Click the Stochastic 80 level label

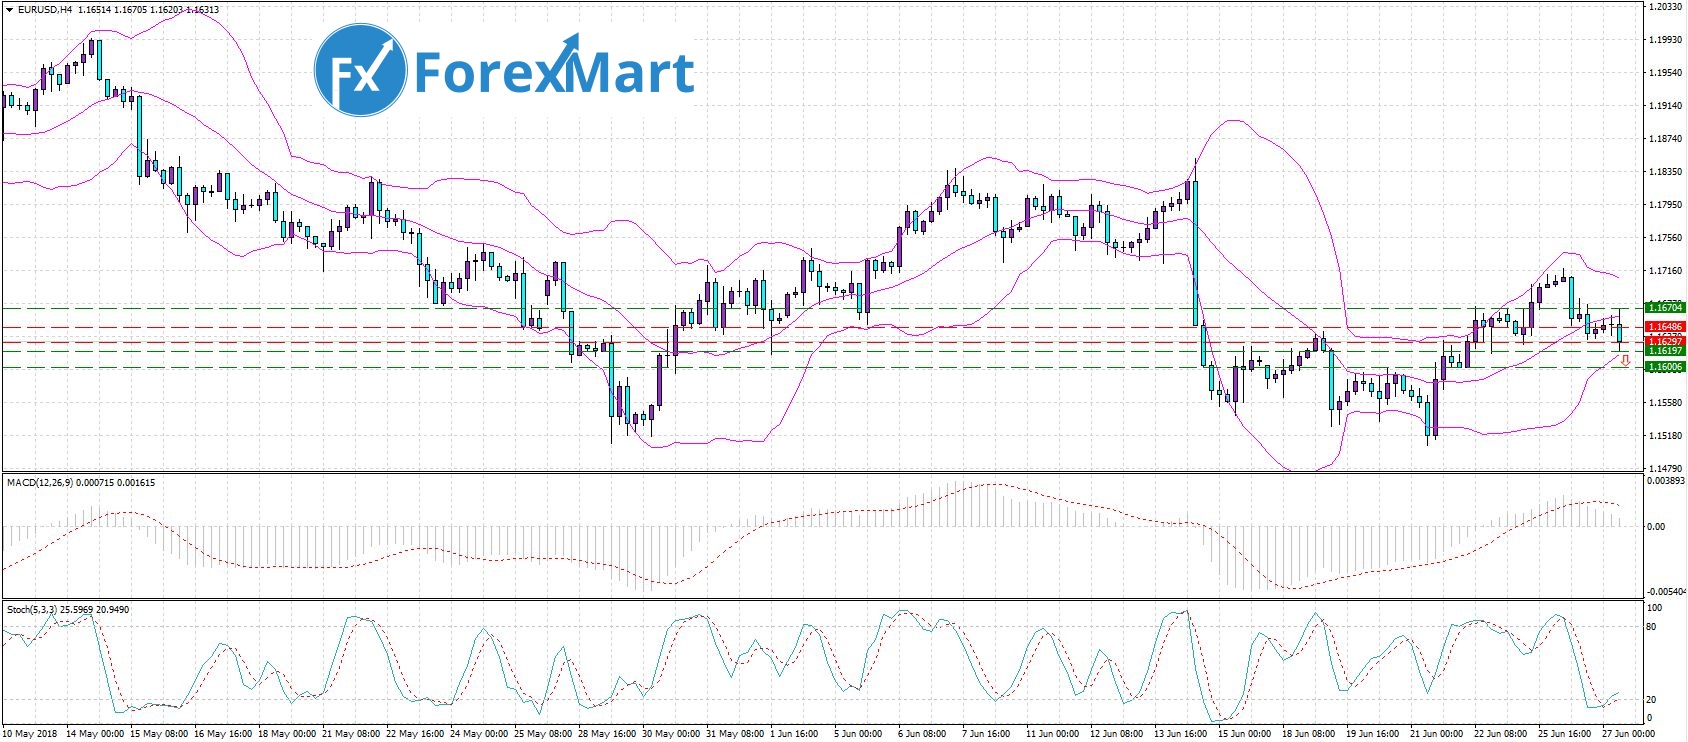1653,627
